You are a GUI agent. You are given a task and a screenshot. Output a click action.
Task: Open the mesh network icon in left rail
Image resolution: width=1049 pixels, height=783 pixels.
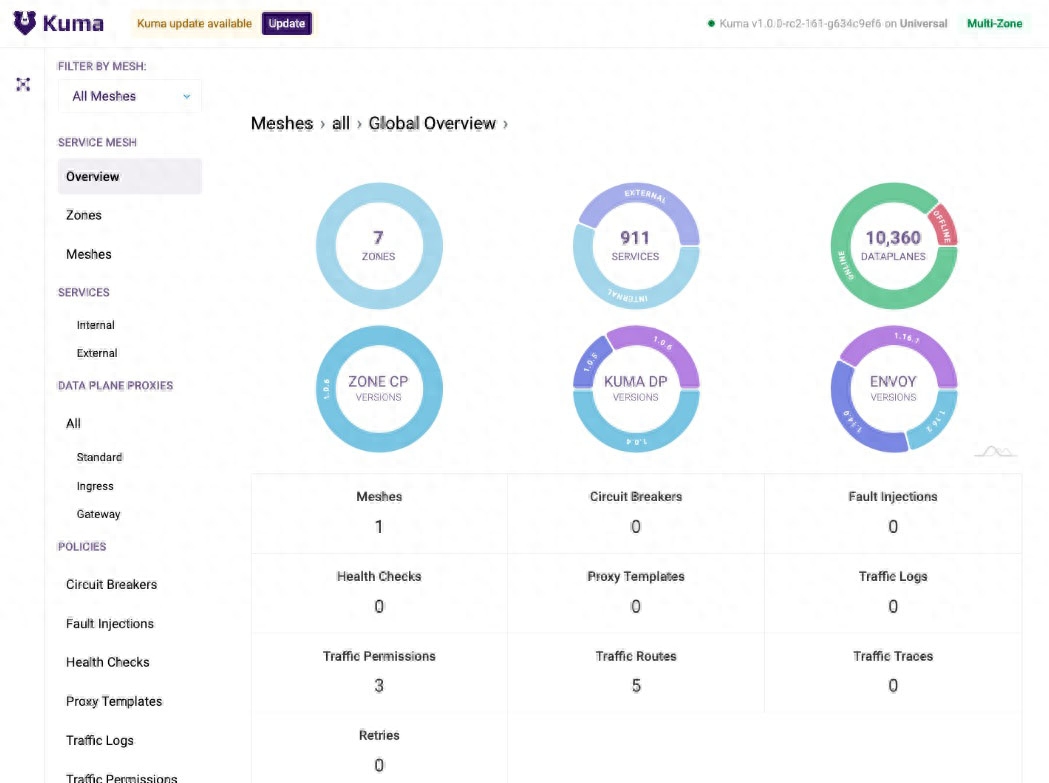coord(23,84)
